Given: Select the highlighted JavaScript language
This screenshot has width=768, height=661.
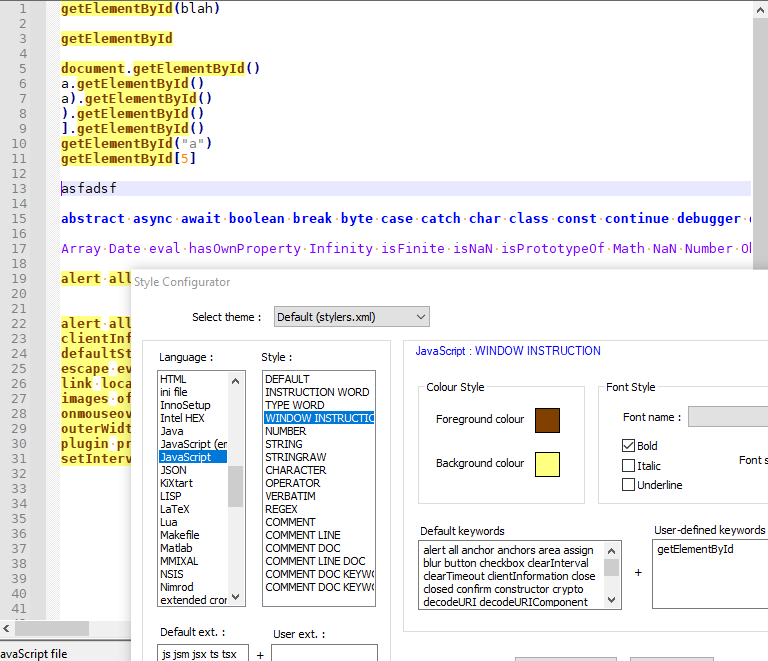Looking at the screenshot, I should 193,457.
